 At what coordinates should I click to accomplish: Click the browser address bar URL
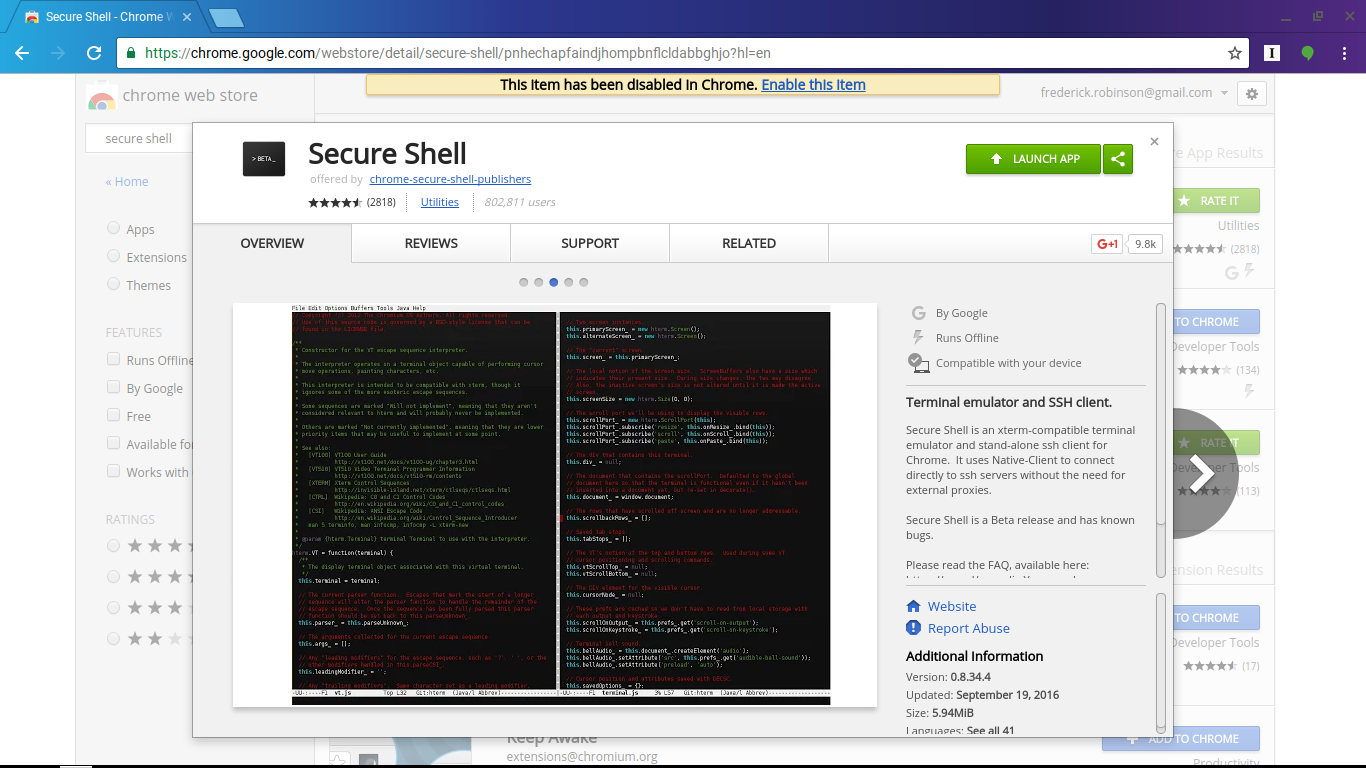point(458,53)
